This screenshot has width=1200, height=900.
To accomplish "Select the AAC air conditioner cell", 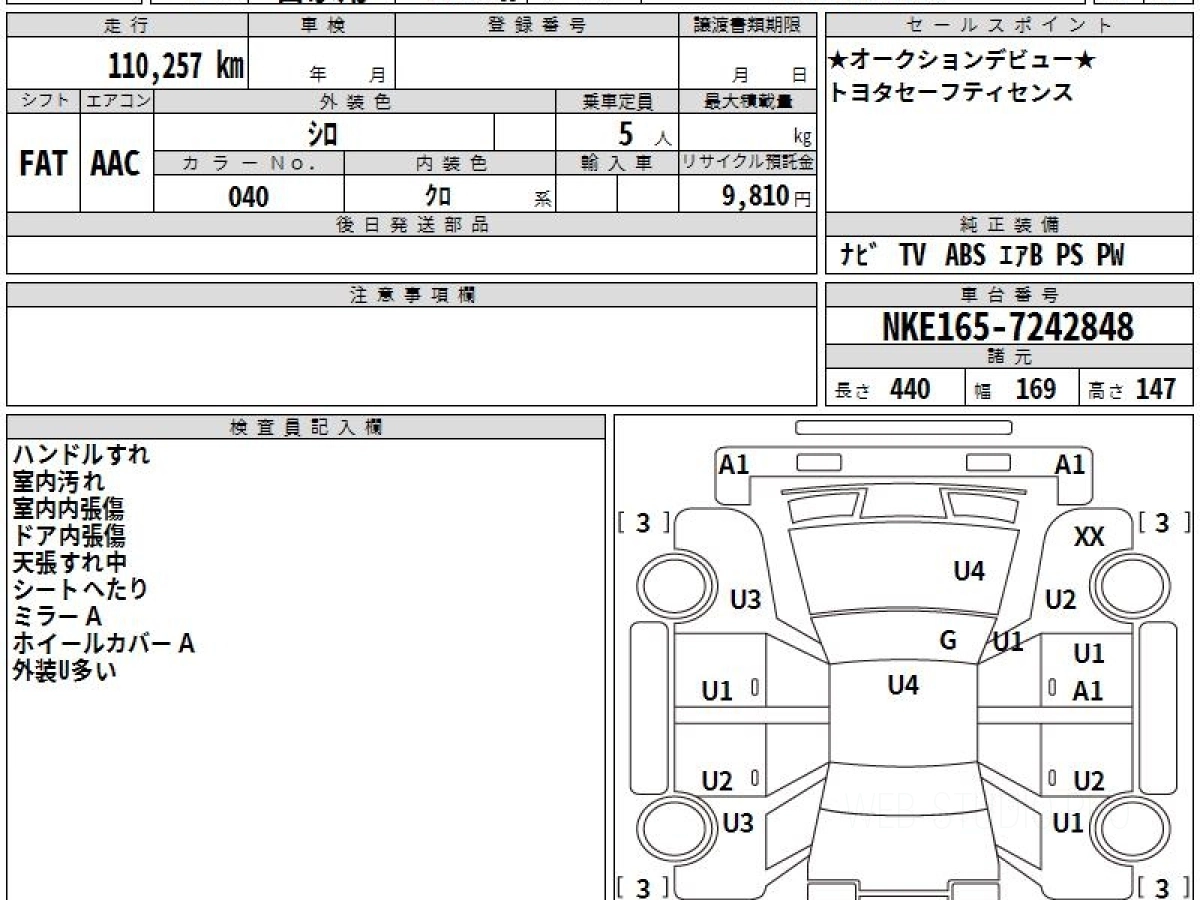I will click(116, 163).
